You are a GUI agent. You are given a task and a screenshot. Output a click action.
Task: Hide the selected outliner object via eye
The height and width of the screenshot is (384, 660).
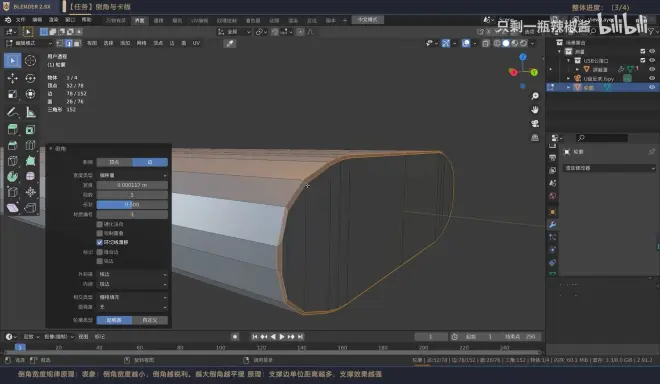pos(652,87)
